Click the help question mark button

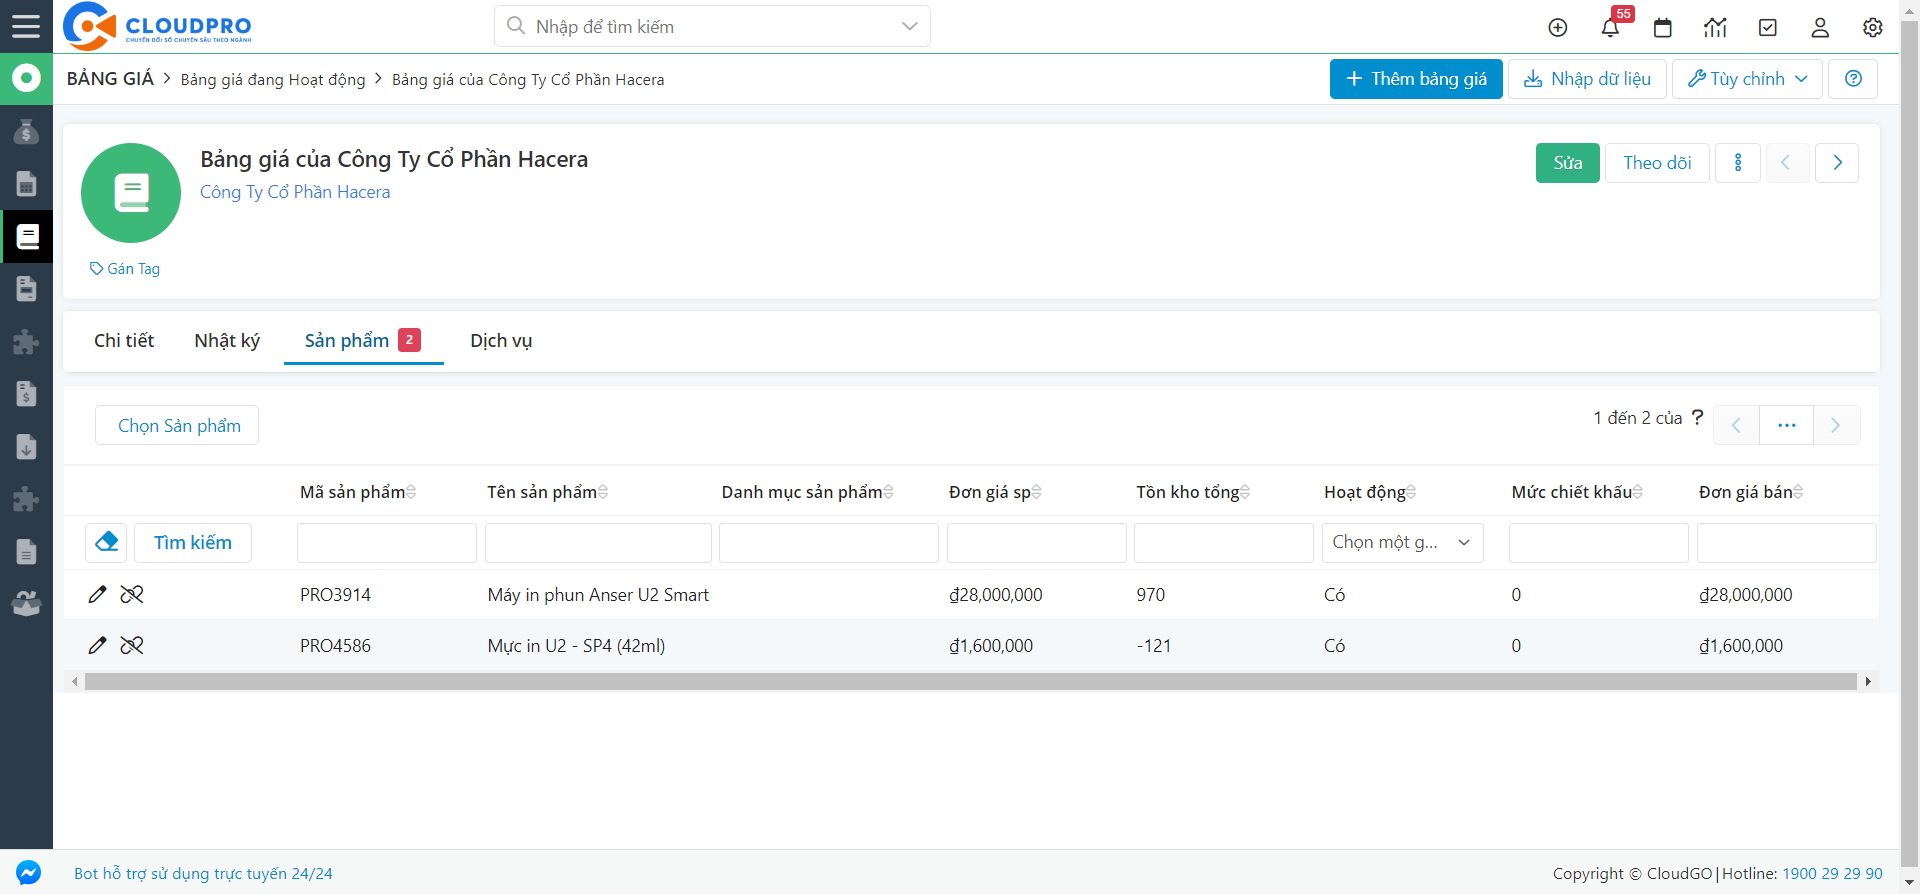coord(1853,79)
